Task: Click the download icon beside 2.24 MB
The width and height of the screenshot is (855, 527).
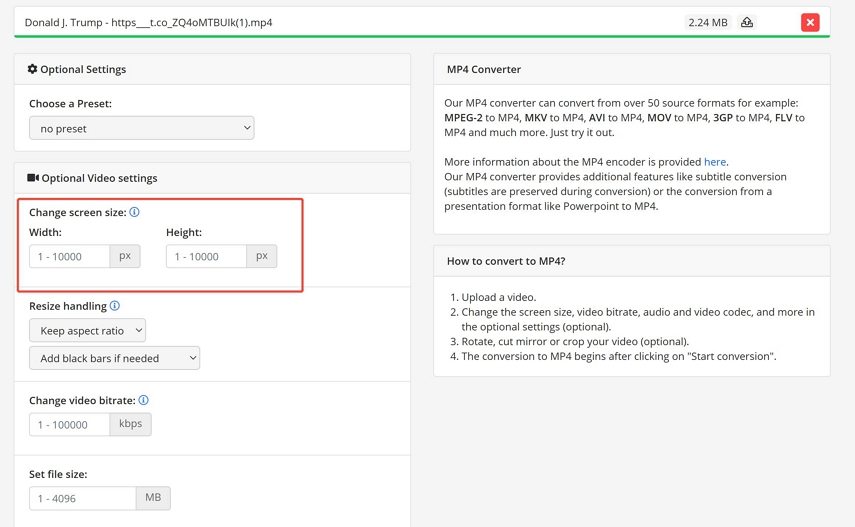Action: pyautogui.click(x=747, y=22)
